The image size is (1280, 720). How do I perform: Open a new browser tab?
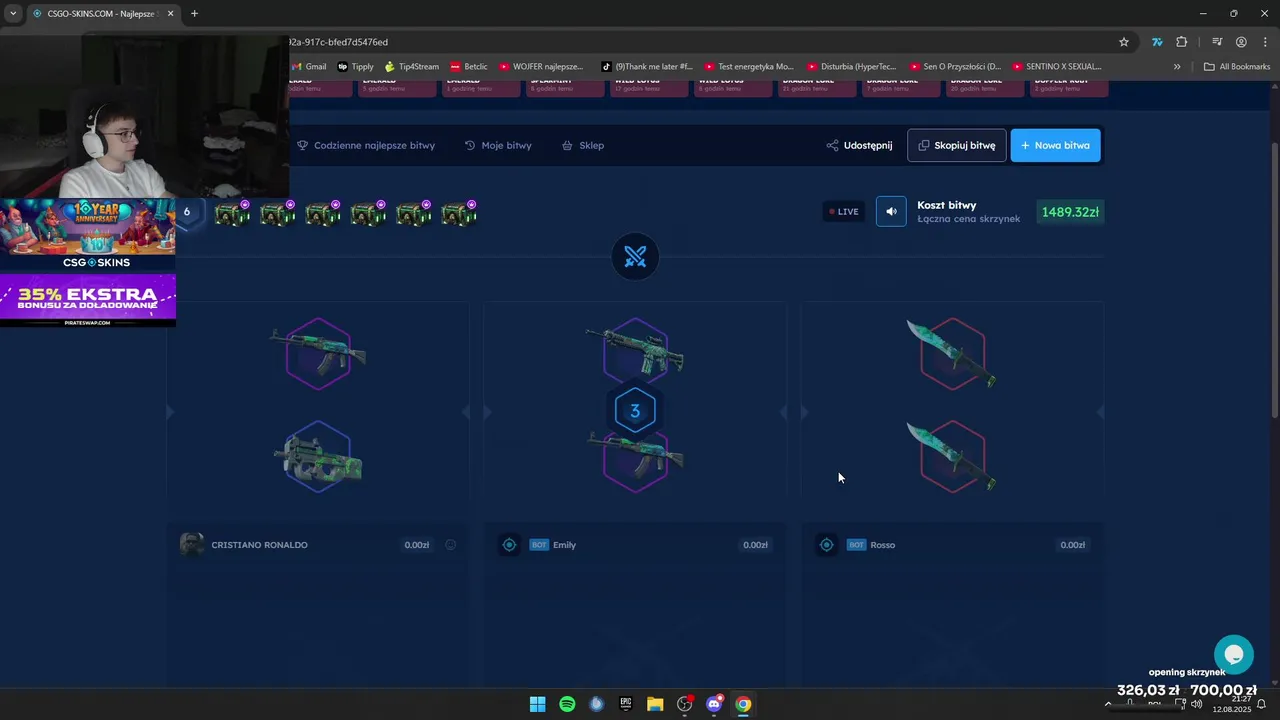pos(194,13)
